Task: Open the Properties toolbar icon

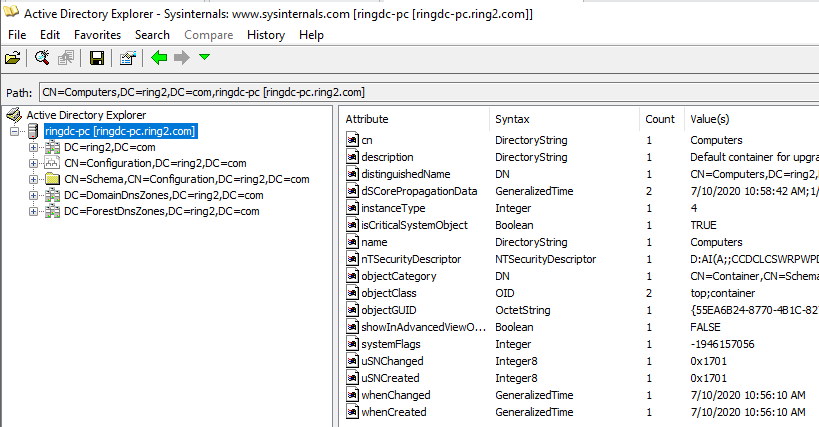Action: click(x=127, y=59)
